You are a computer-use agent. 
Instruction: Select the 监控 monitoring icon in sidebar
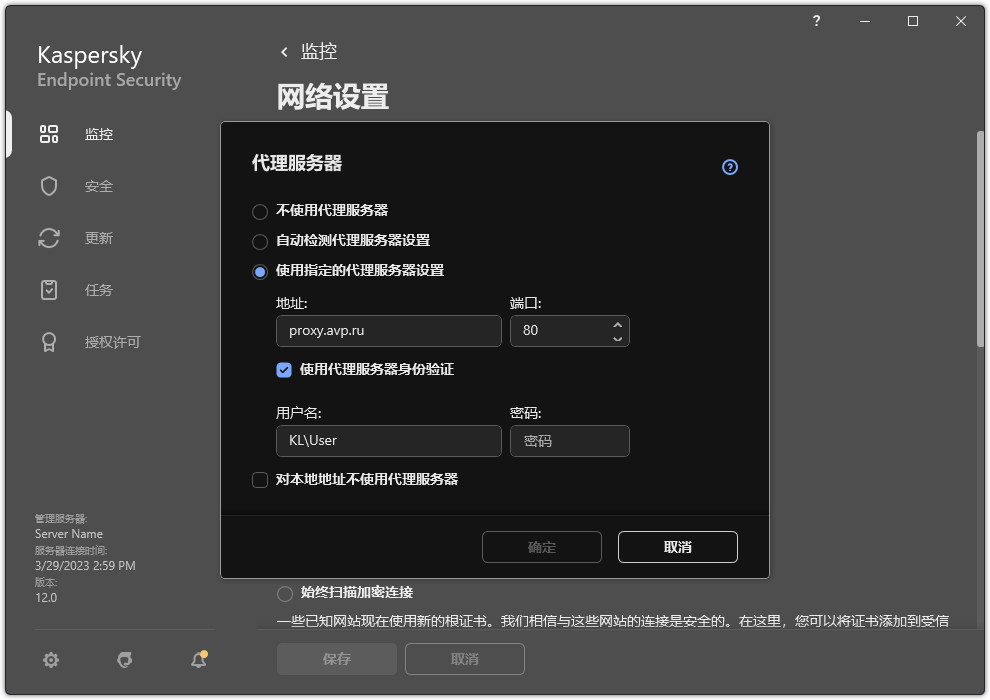tap(48, 133)
